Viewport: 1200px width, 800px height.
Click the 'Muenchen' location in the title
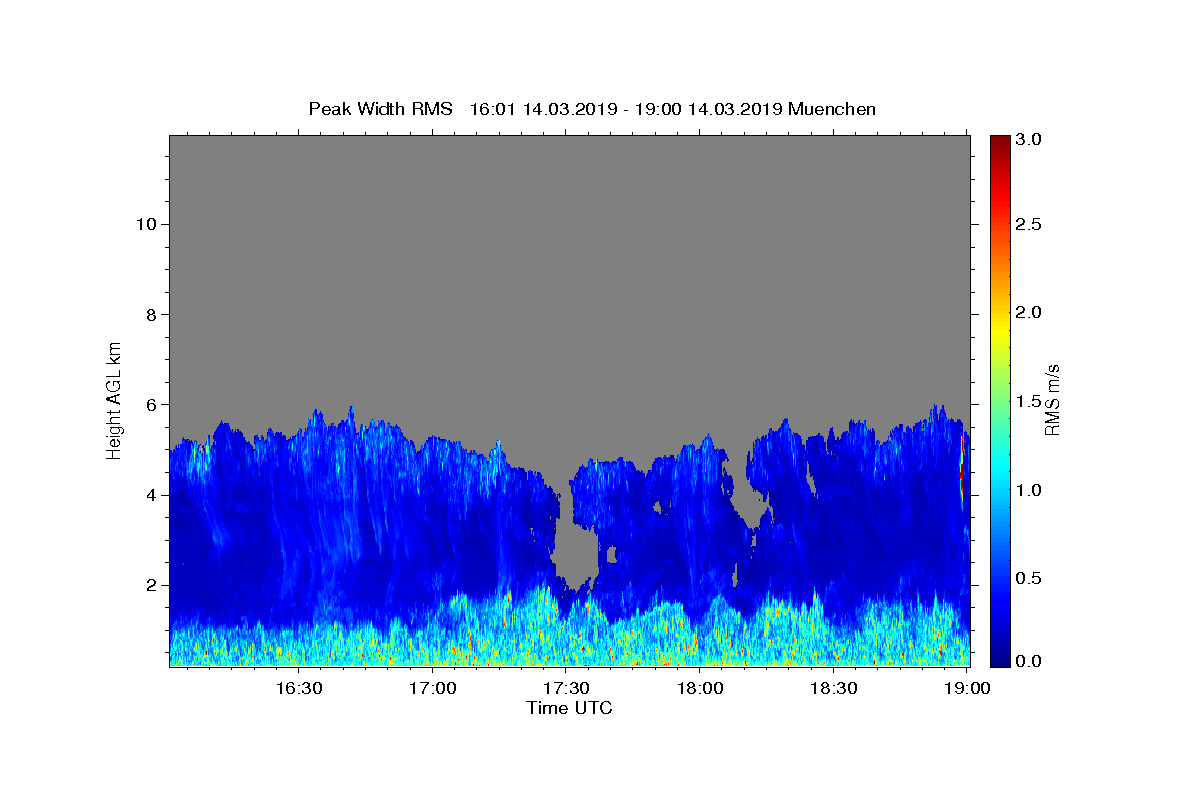click(832, 109)
